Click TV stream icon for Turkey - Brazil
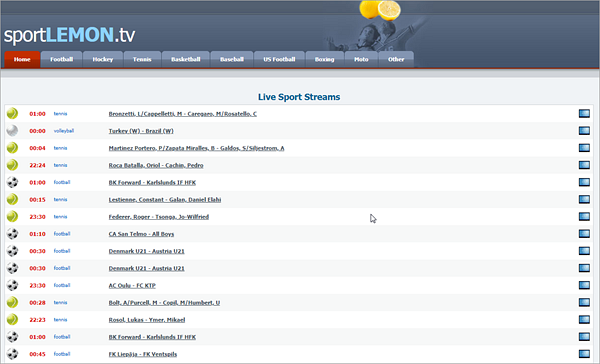 [584, 131]
